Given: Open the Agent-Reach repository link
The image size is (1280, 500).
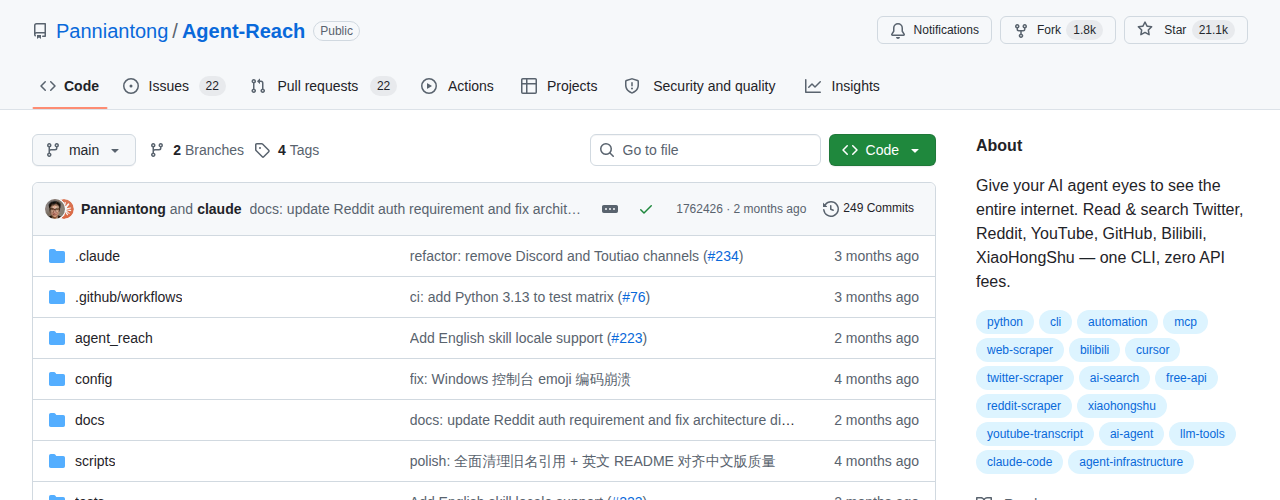Looking at the screenshot, I should click(x=243, y=31).
